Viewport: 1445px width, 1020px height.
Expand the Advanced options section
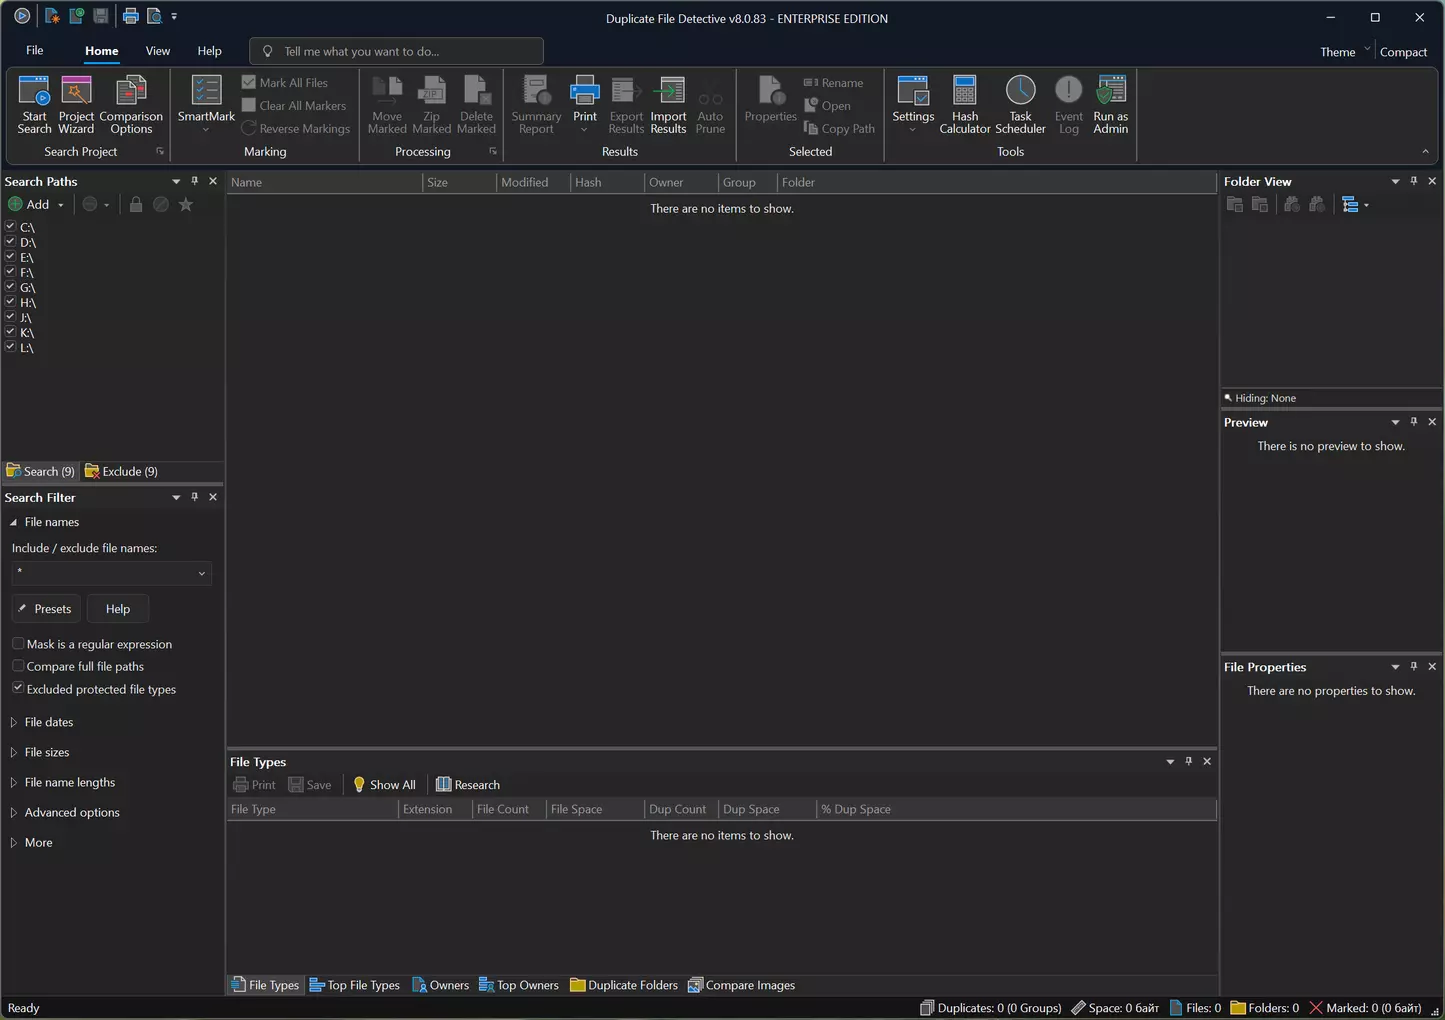click(x=14, y=812)
